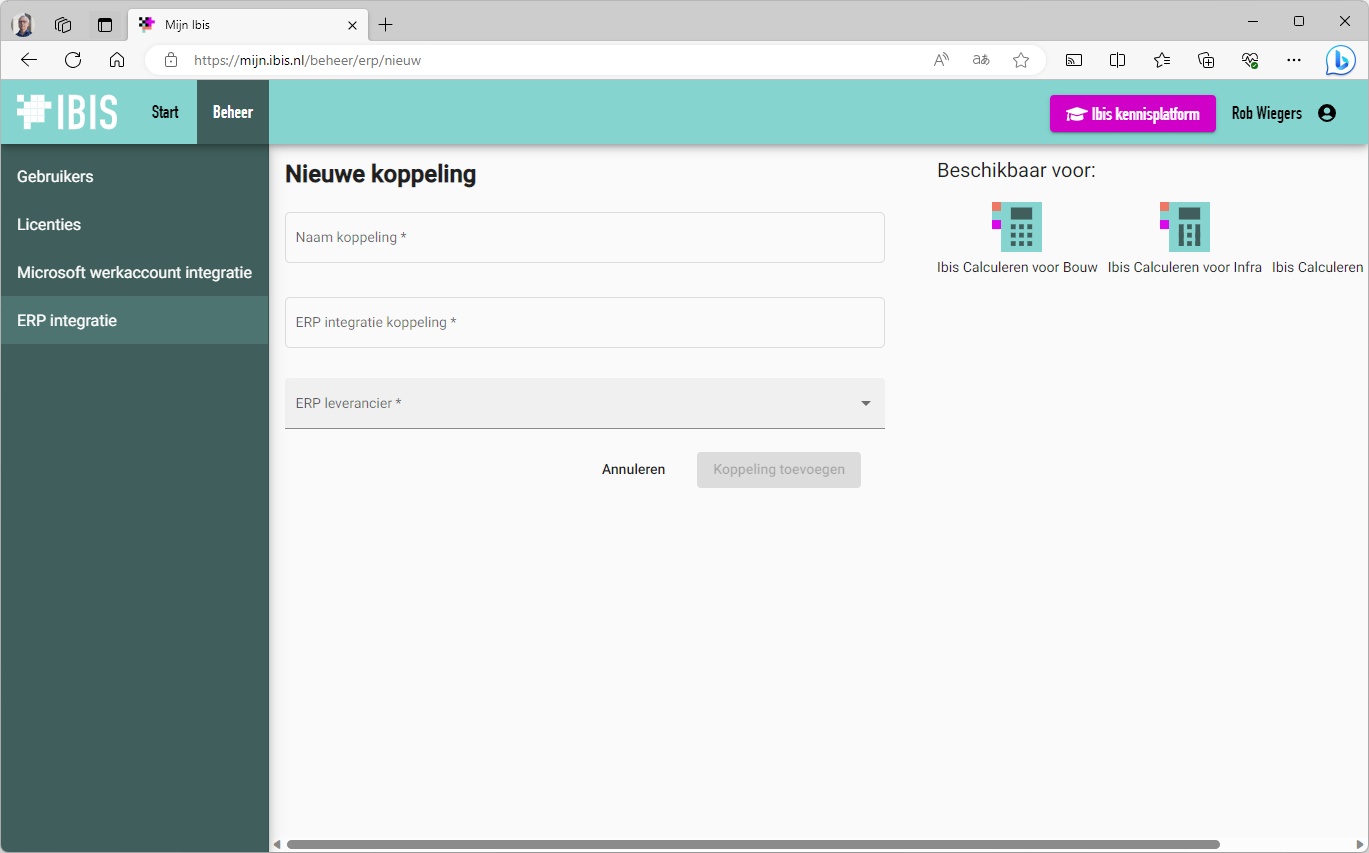Select ERP integratie in sidebar
The width and height of the screenshot is (1369, 853).
pos(135,320)
